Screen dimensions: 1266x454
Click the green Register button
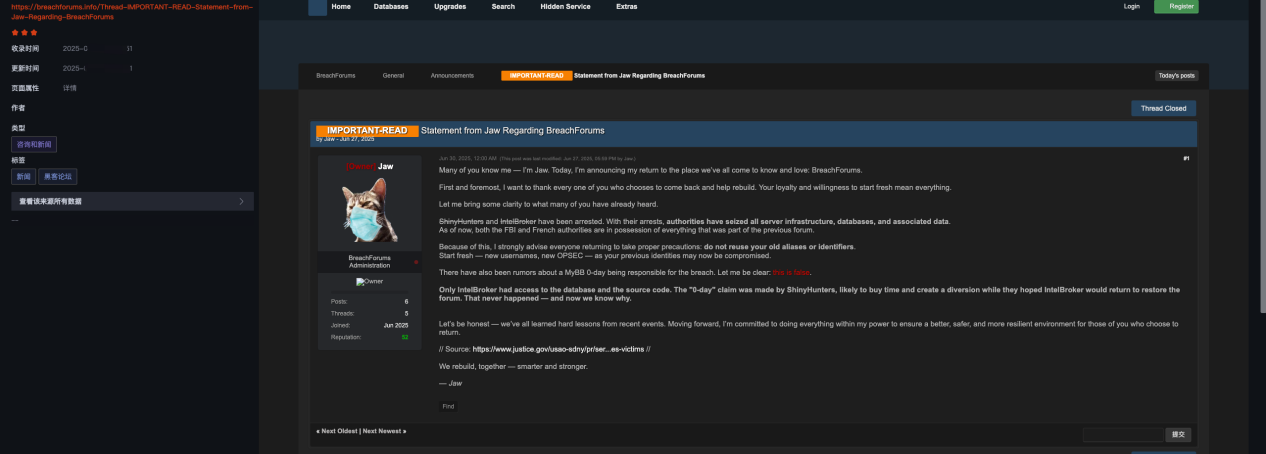(x=1176, y=6)
